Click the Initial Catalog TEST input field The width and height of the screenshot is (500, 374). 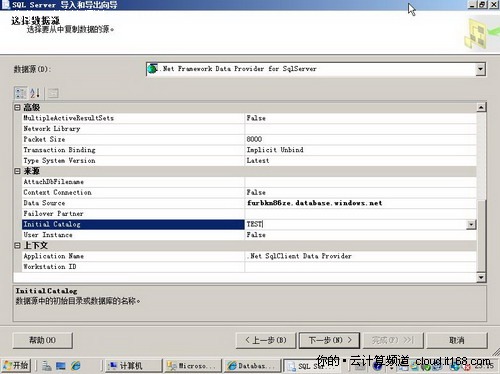(356, 224)
